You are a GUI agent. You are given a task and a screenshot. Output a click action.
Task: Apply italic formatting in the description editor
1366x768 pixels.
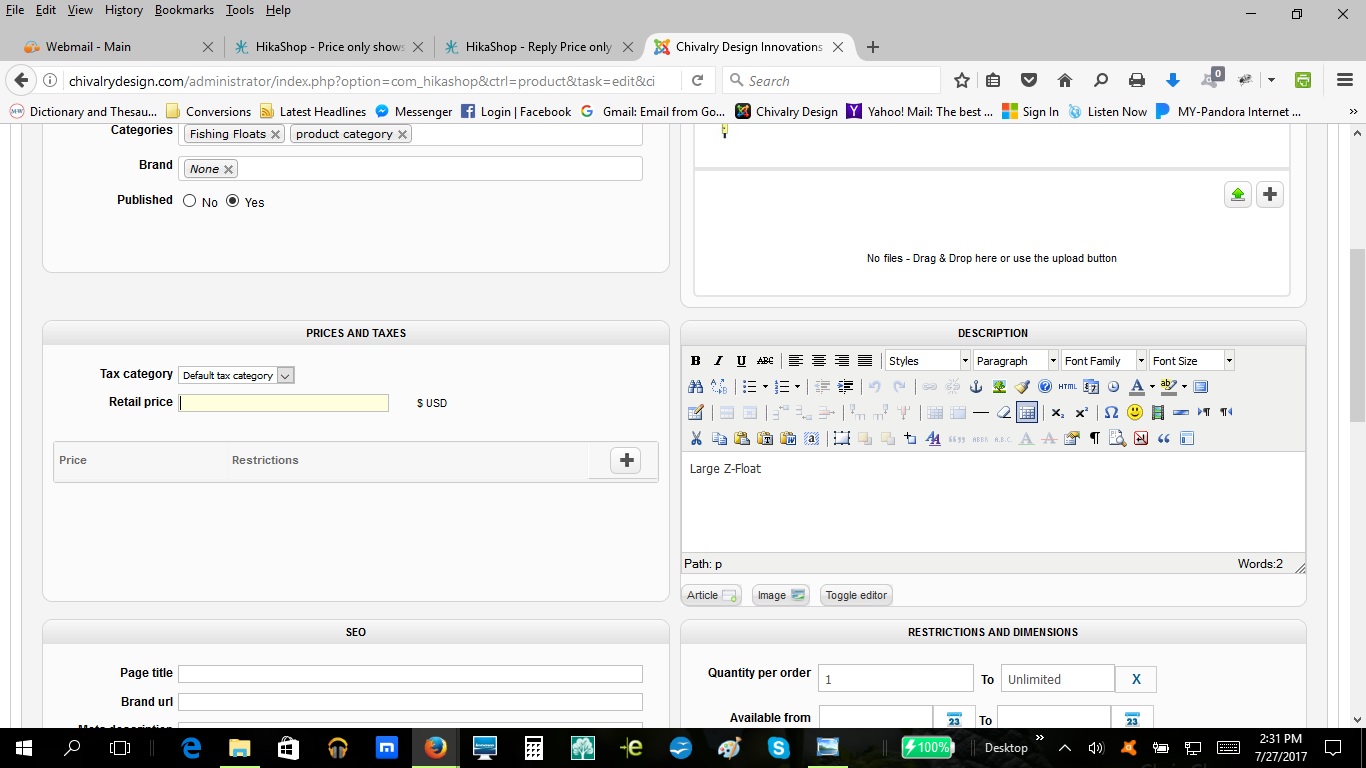point(718,361)
